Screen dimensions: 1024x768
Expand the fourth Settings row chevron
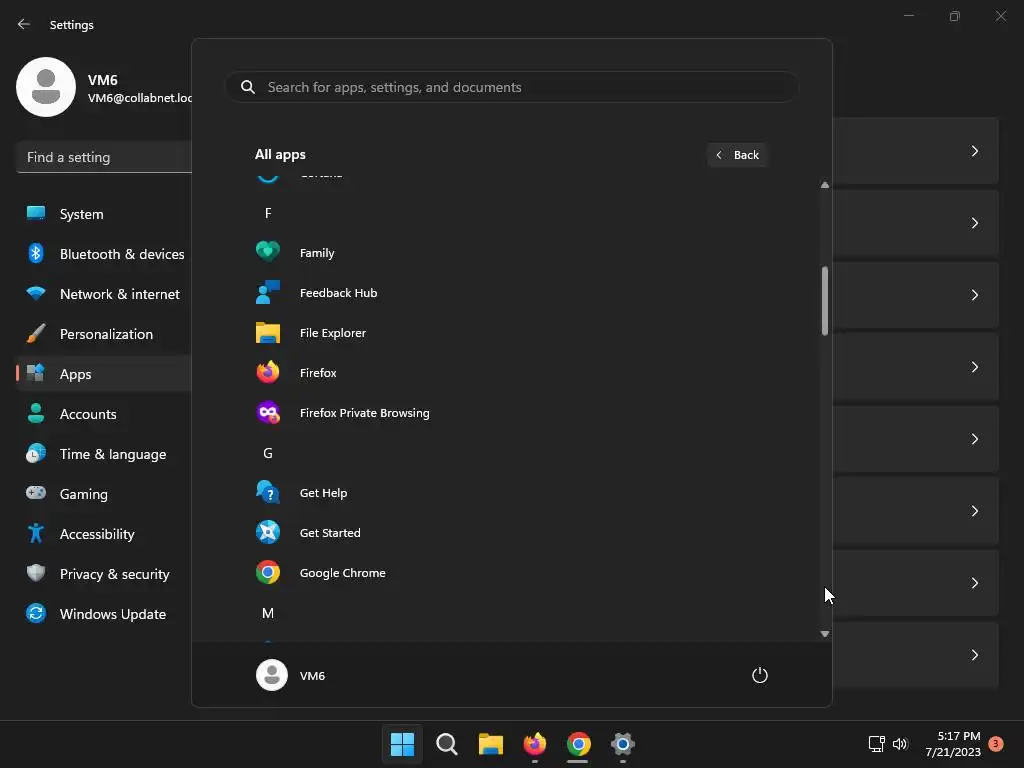(974, 367)
